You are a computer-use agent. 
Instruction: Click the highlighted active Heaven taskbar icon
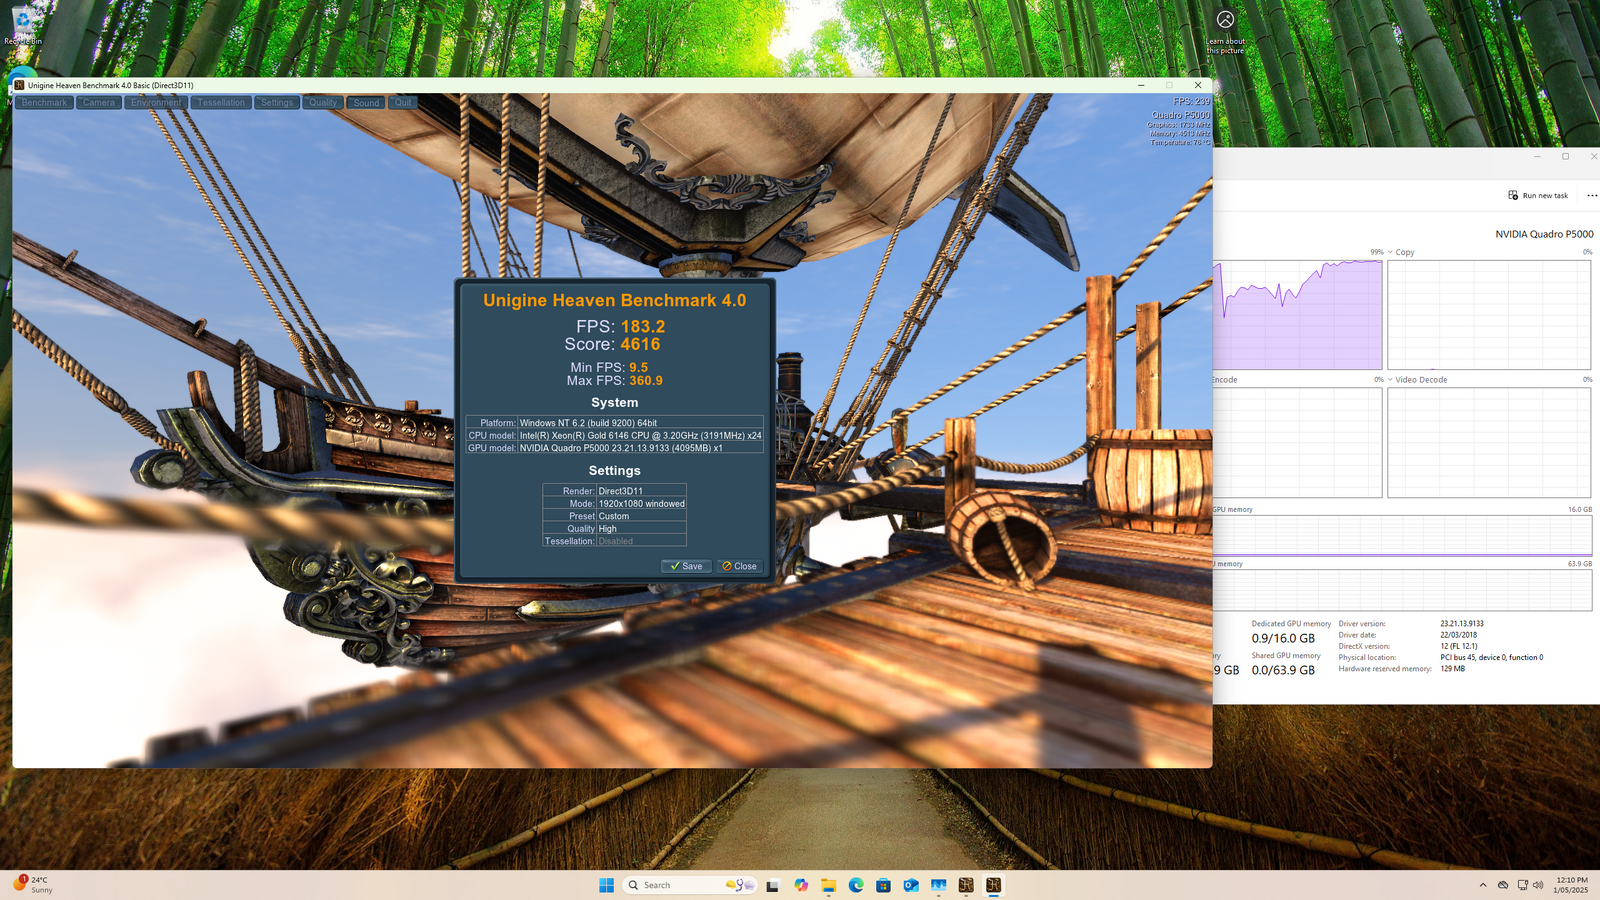coord(993,885)
